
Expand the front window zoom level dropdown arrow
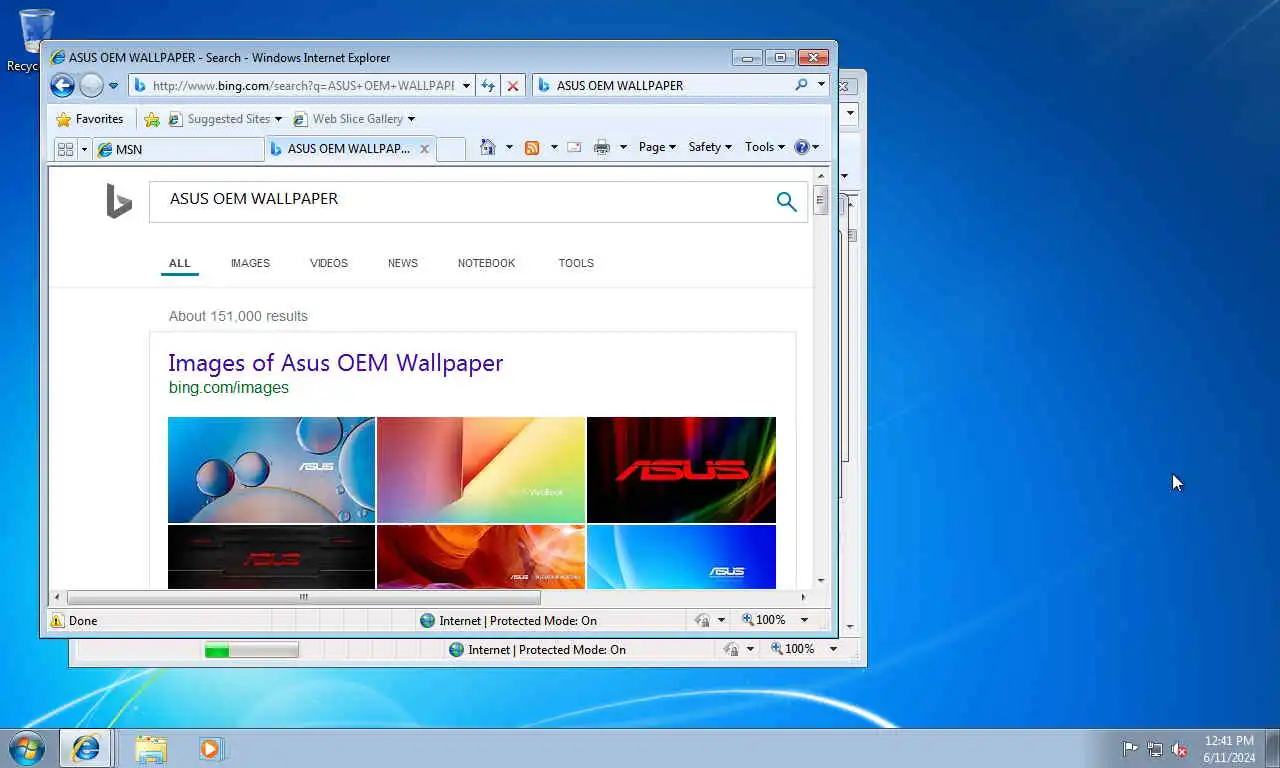coord(804,620)
